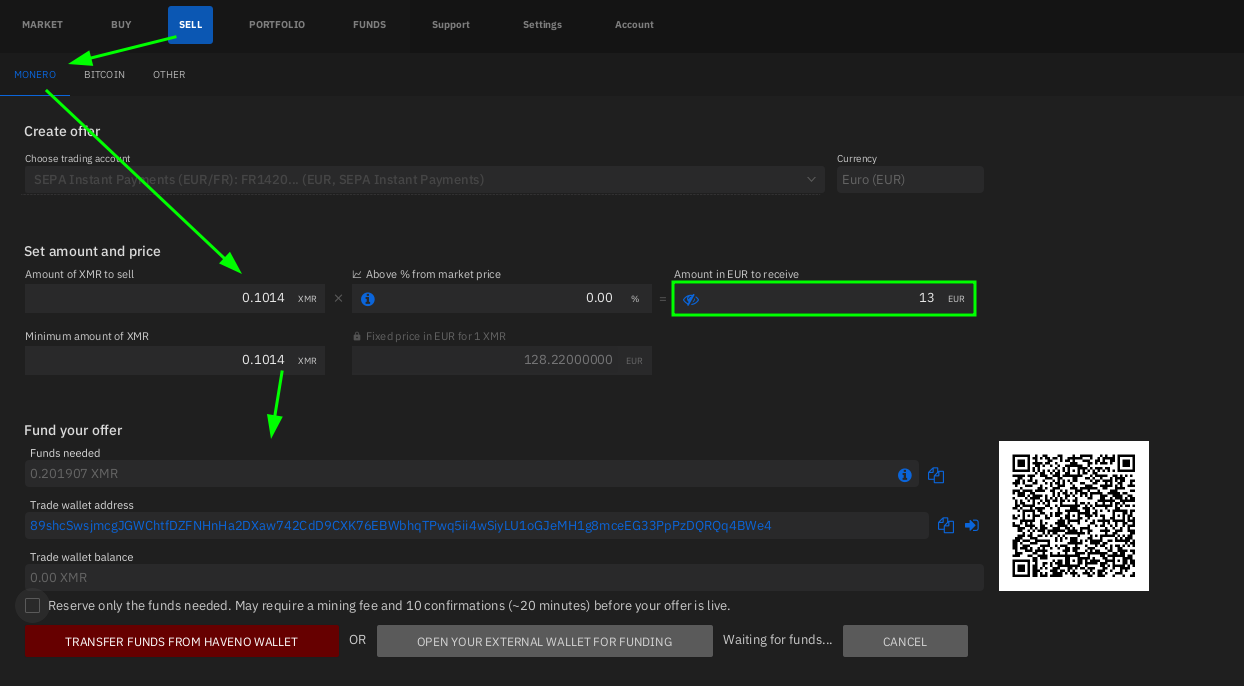This screenshot has width=1244, height=686.
Task: Click the chart icon beside Above % label
Action: [357, 274]
